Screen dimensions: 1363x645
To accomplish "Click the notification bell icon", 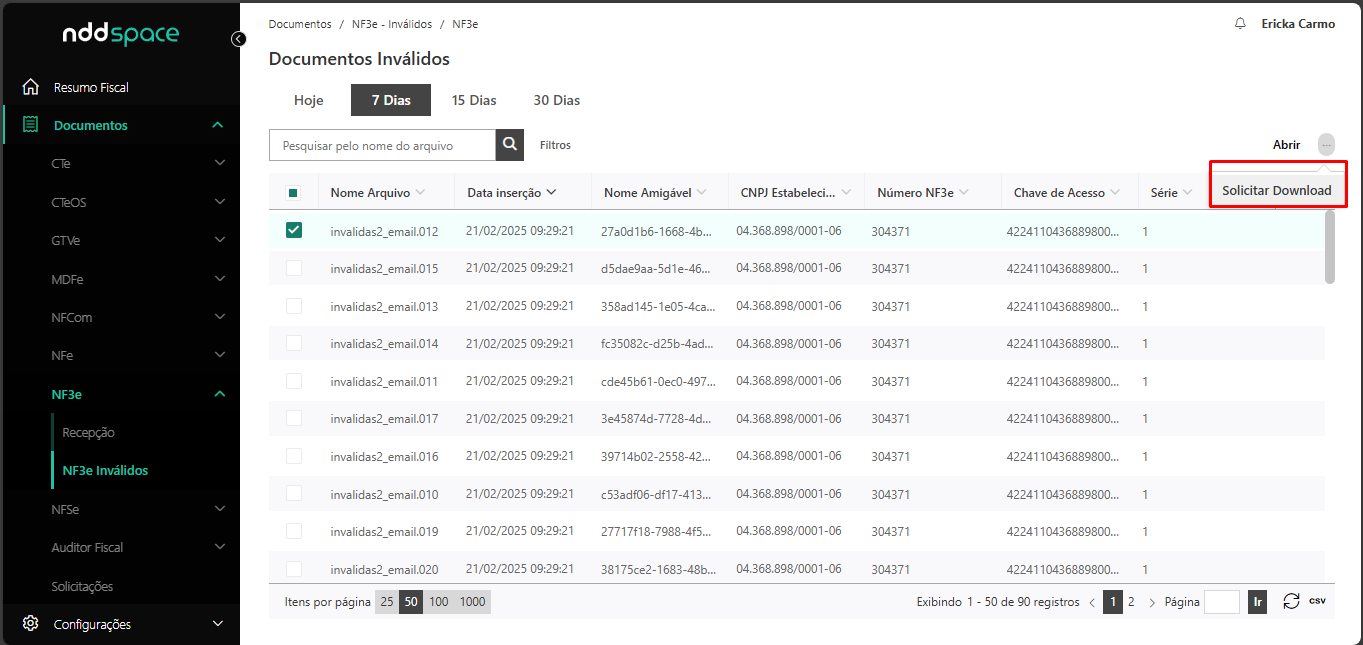I will (x=1240, y=24).
